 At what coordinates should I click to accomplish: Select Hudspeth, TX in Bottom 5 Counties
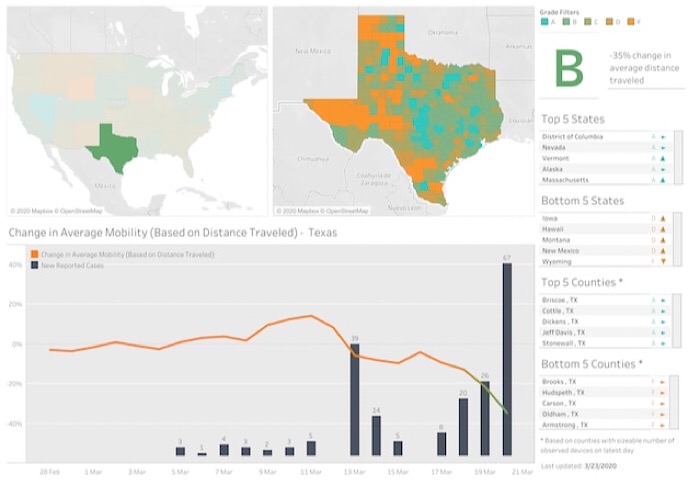click(563, 392)
